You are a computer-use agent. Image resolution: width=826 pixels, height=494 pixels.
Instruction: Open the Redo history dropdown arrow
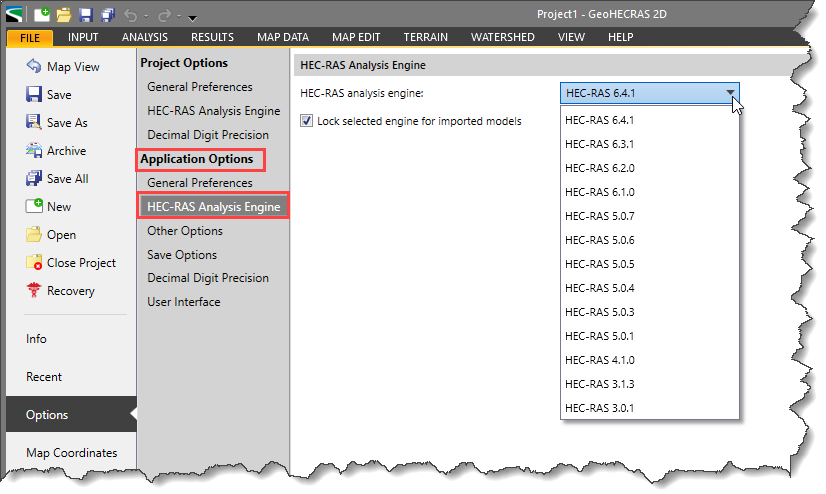pos(180,16)
